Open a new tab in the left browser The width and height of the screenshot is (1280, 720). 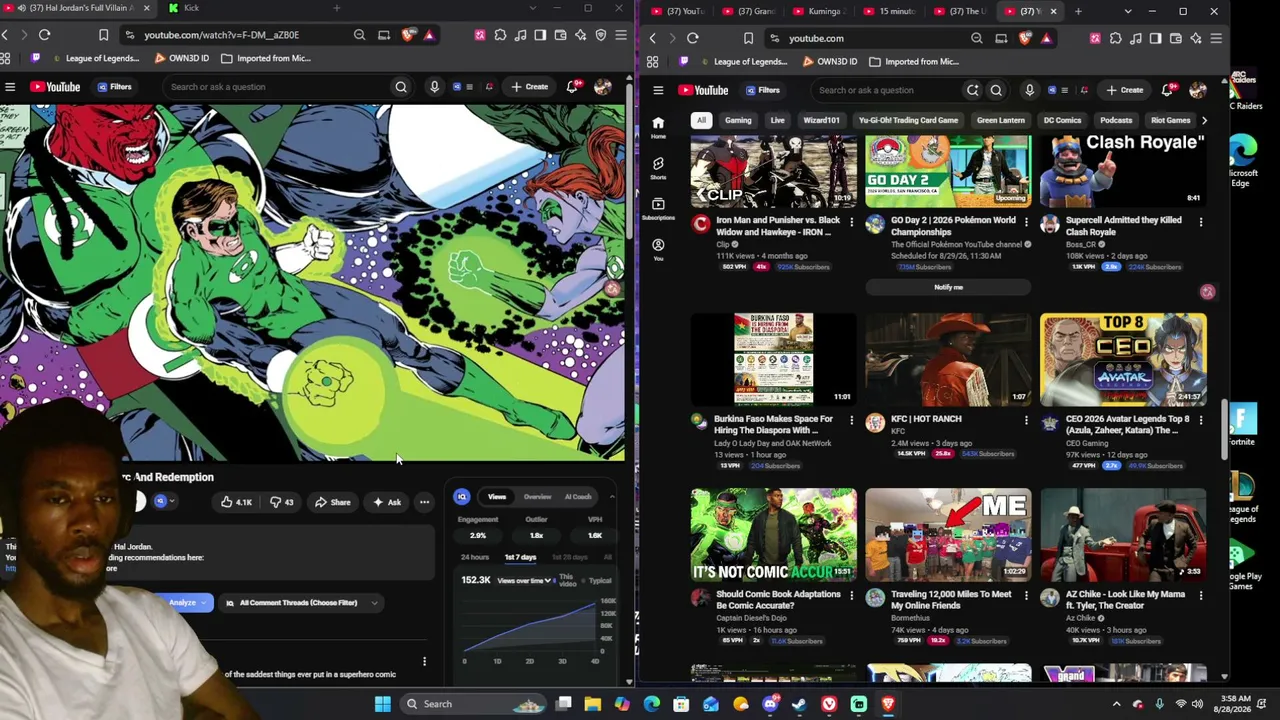point(336,8)
